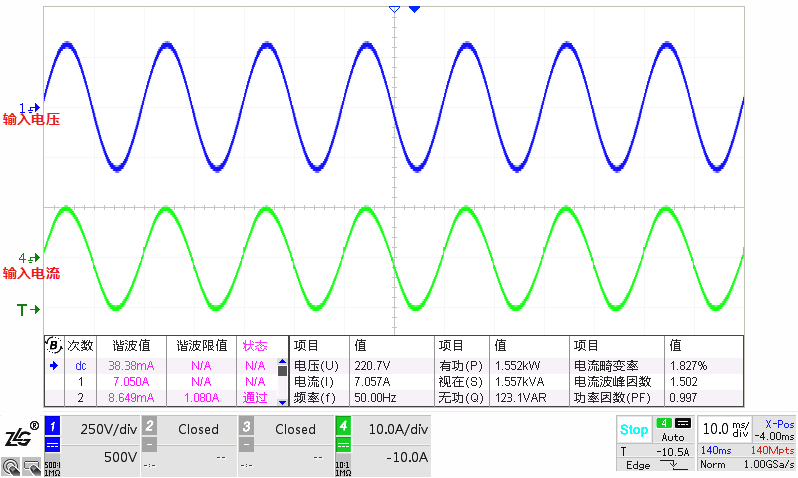The height and width of the screenshot is (478, 798).
Task: Click the falling Edge trigger slope icon
Action: coord(673,465)
